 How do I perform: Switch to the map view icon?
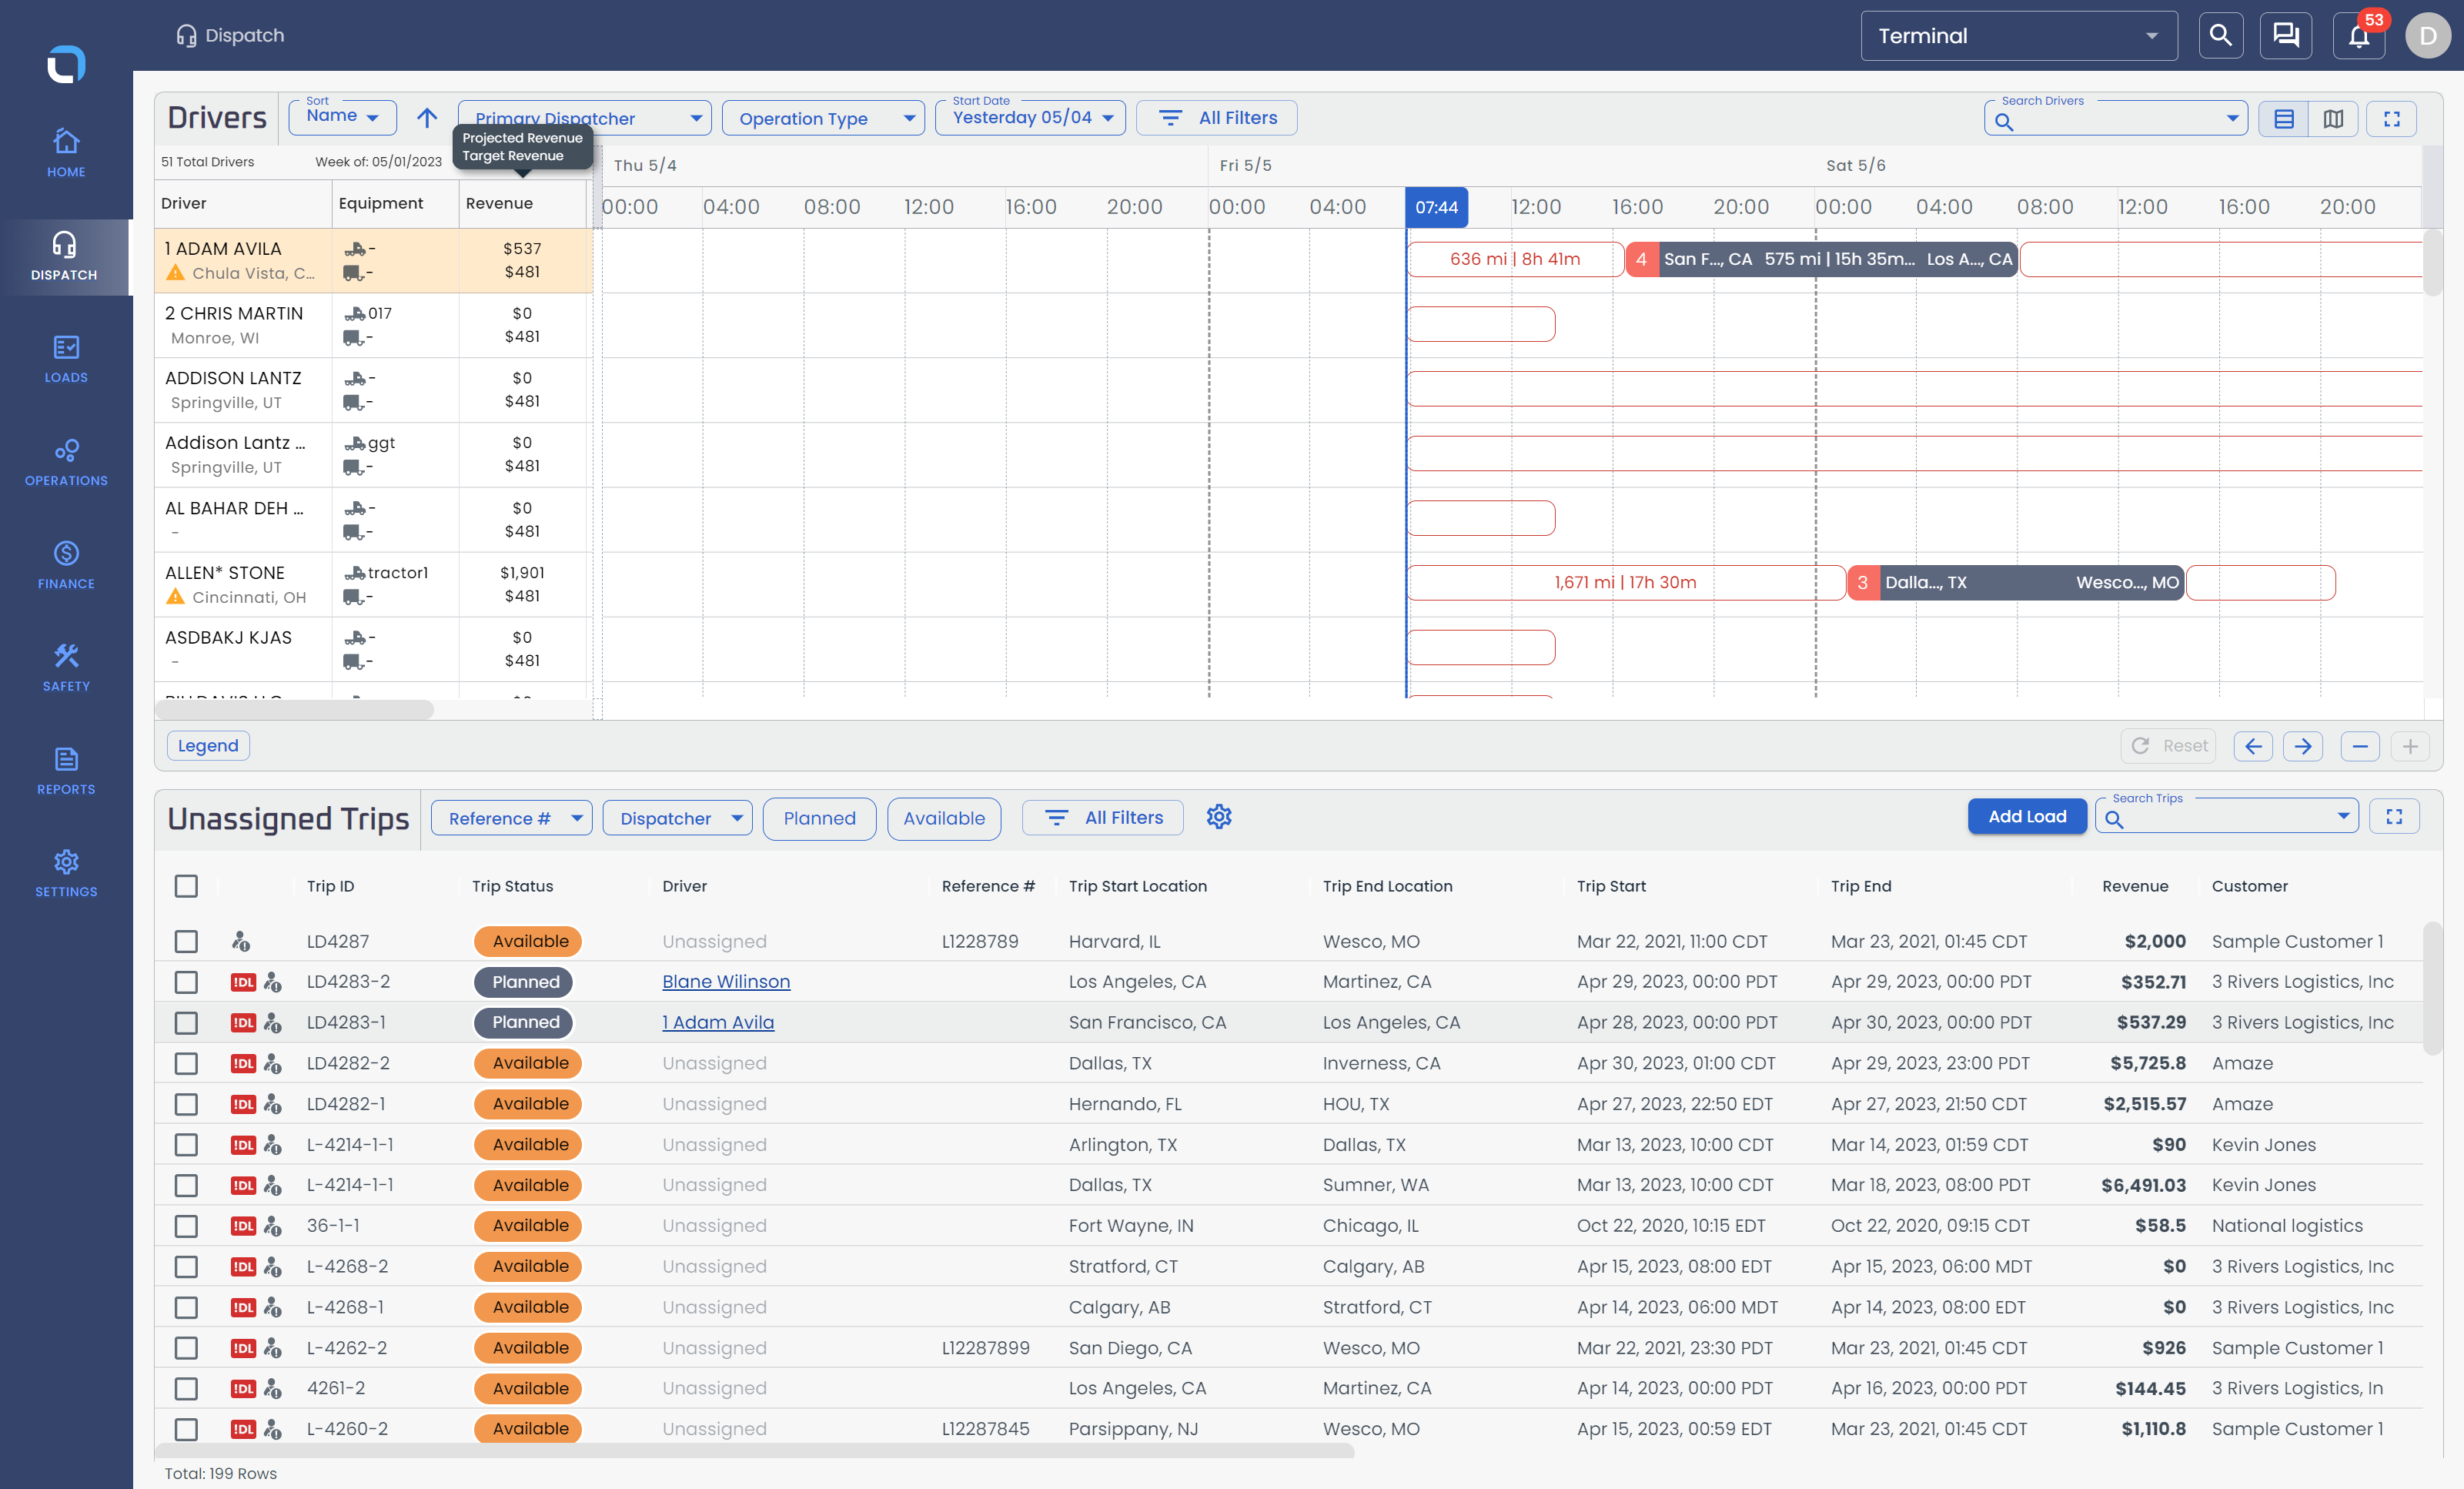[2333, 119]
